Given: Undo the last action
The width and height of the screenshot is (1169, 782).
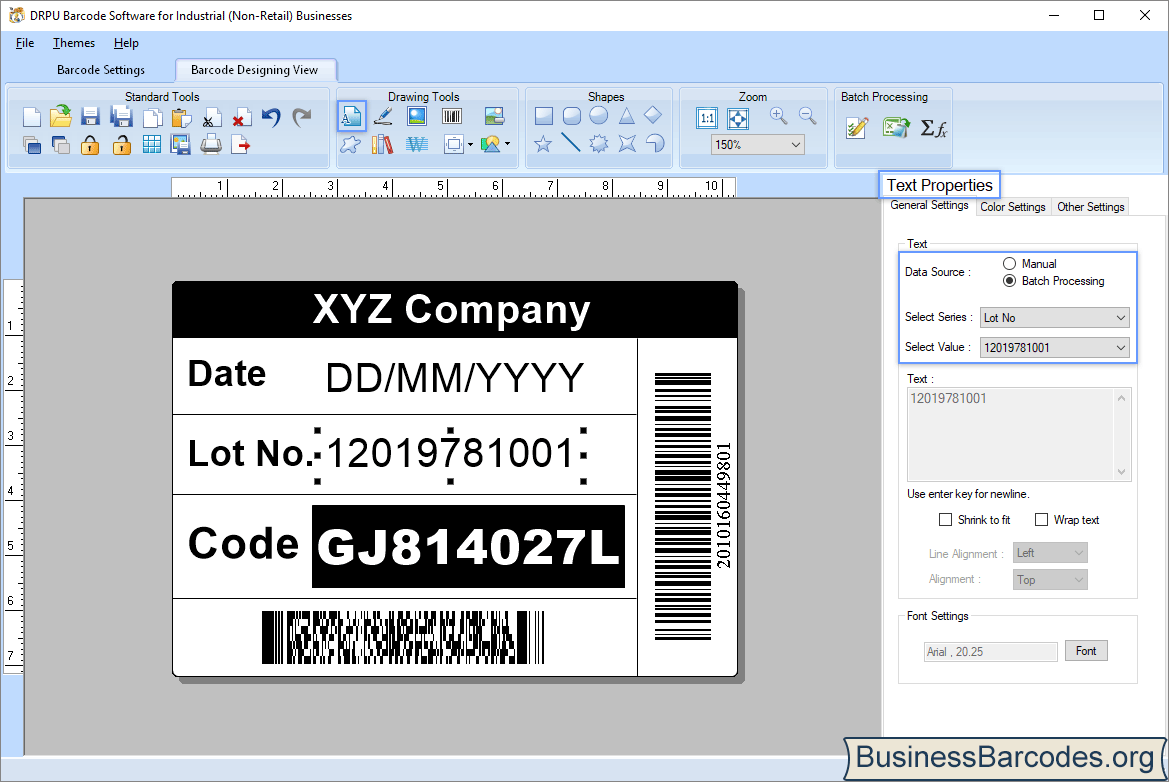Looking at the screenshot, I should point(271,117).
